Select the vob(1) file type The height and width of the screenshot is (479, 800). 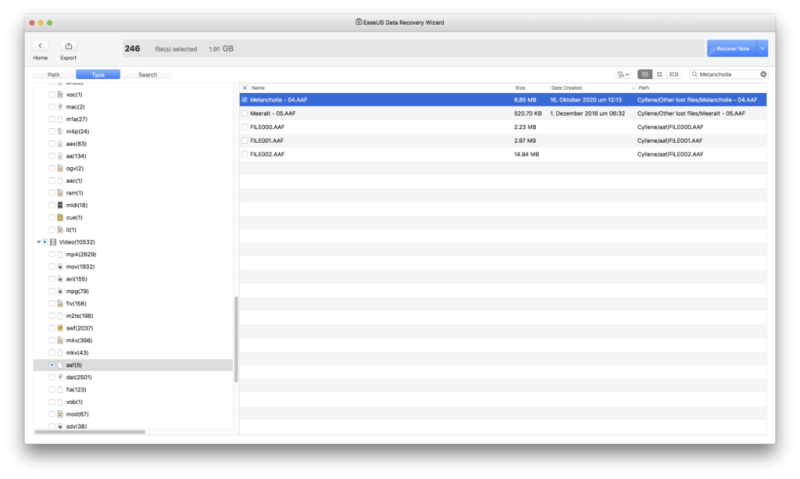click(74, 402)
